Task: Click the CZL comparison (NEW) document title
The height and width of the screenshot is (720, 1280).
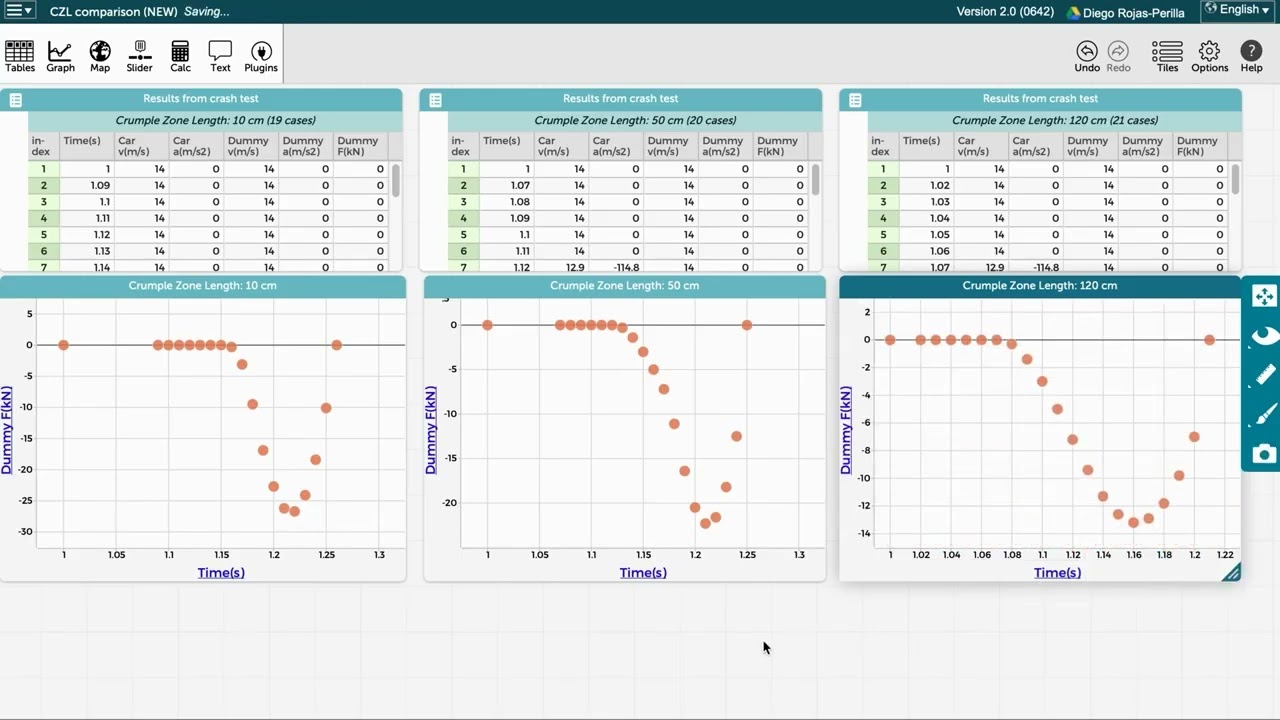Action: (x=113, y=12)
